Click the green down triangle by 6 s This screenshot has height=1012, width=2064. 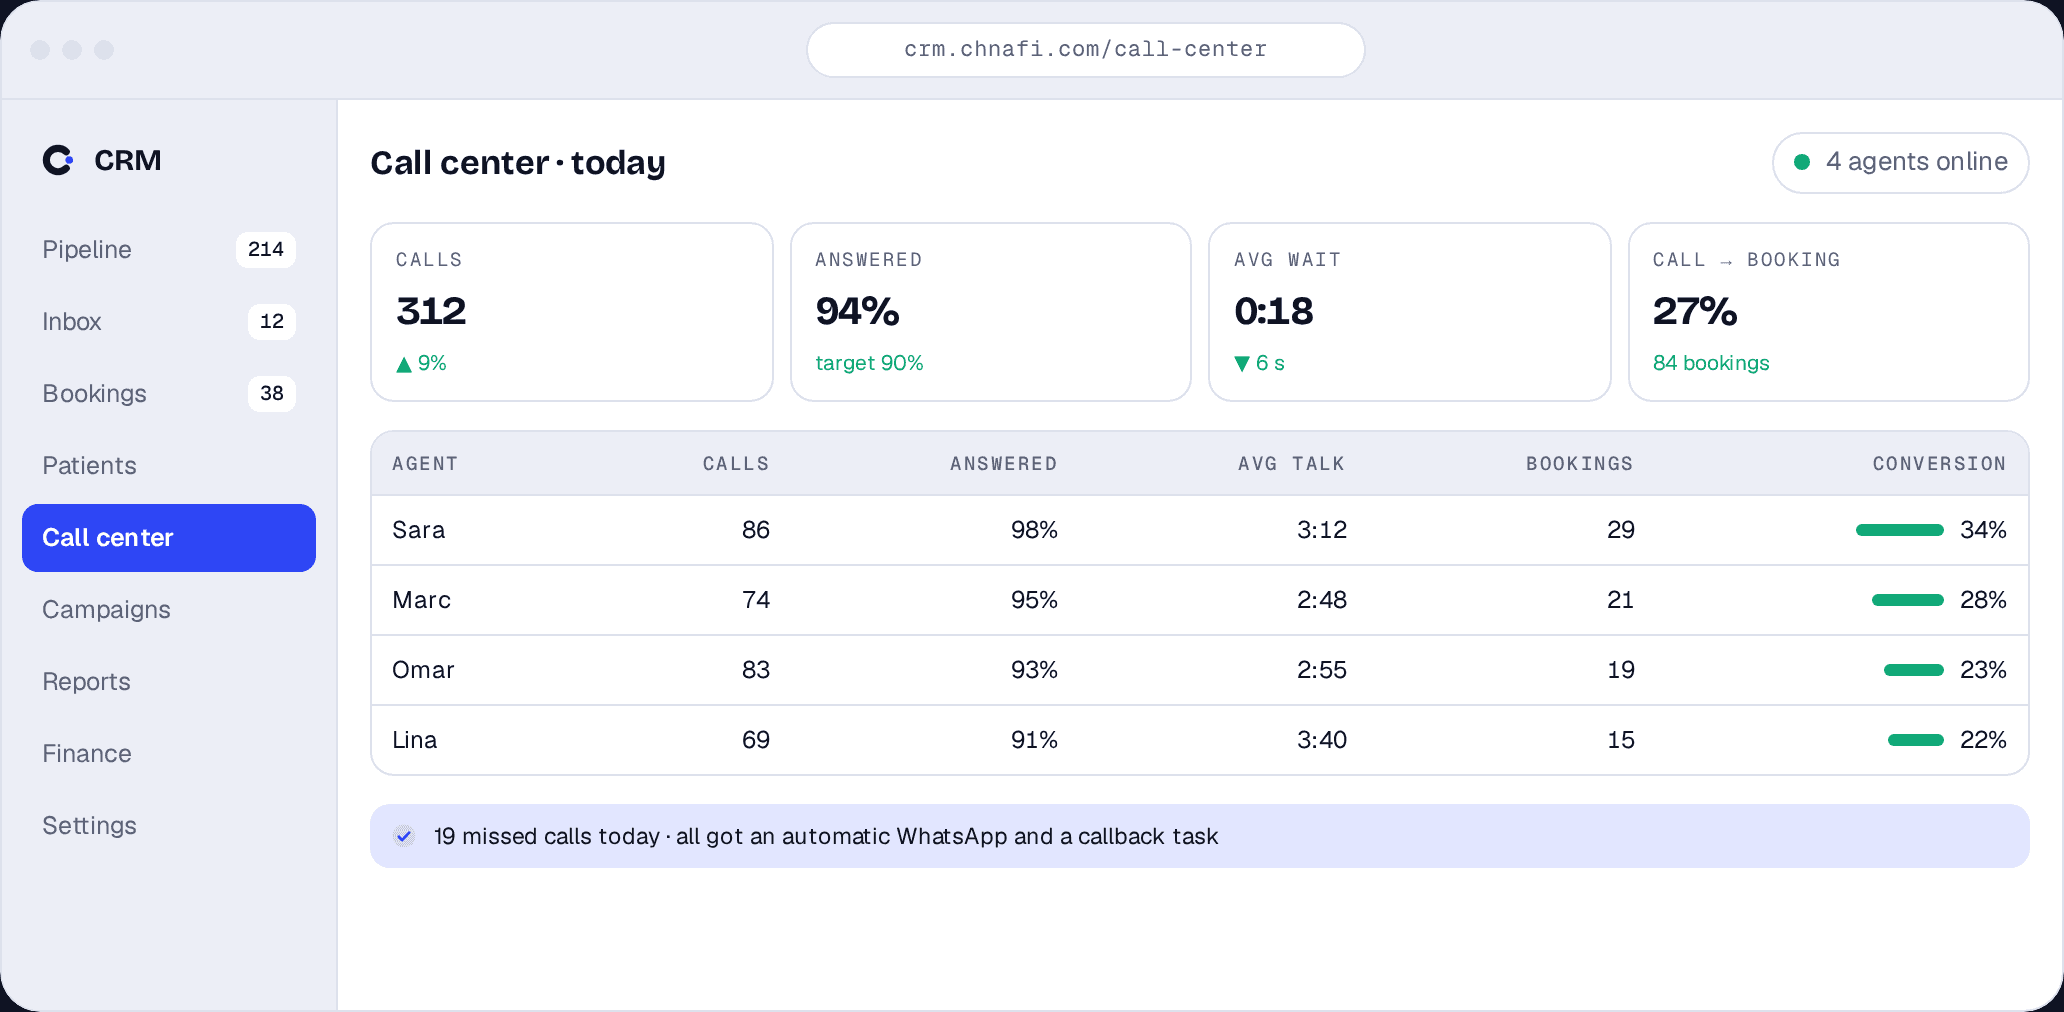[1242, 364]
